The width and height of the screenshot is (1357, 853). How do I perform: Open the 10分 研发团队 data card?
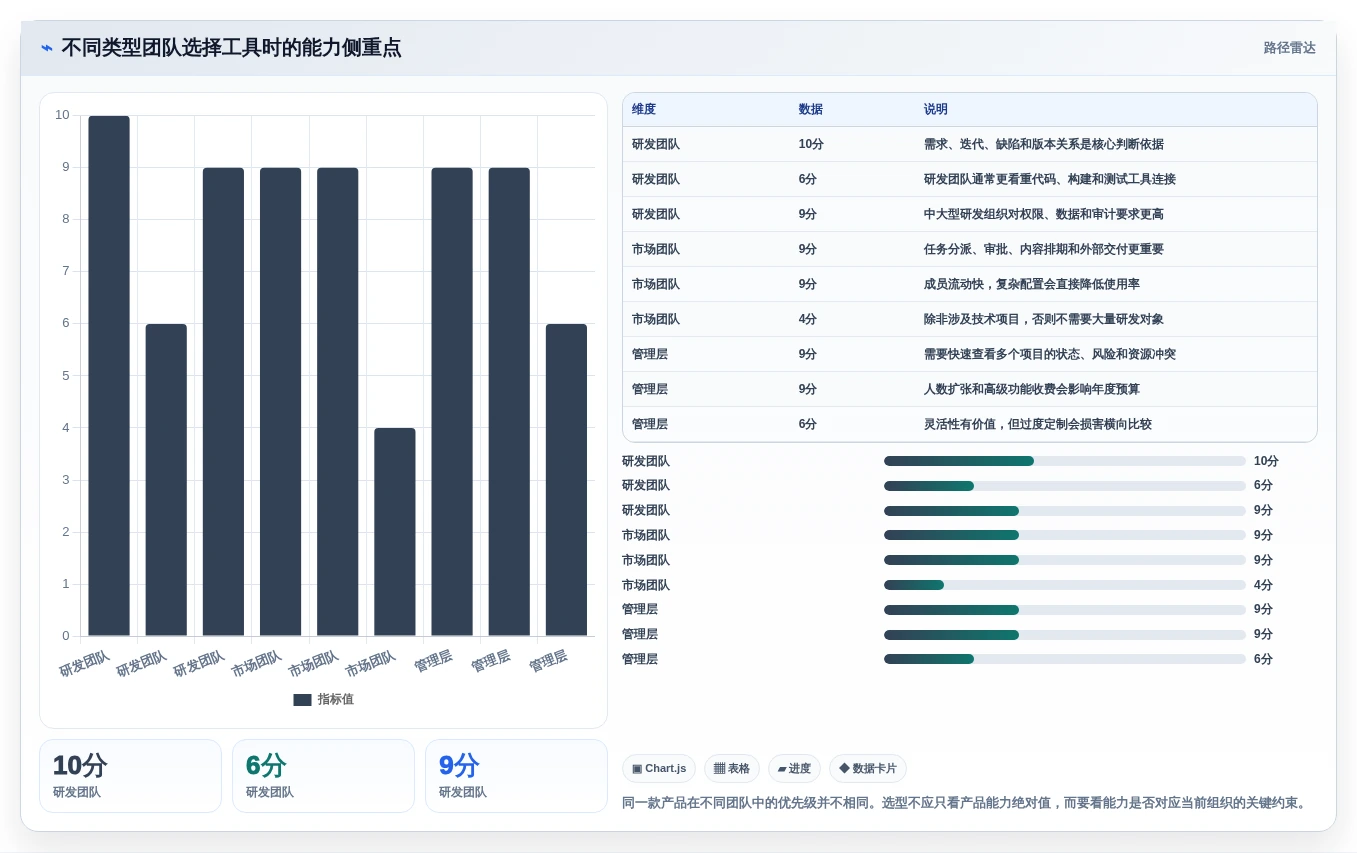click(x=130, y=776)
